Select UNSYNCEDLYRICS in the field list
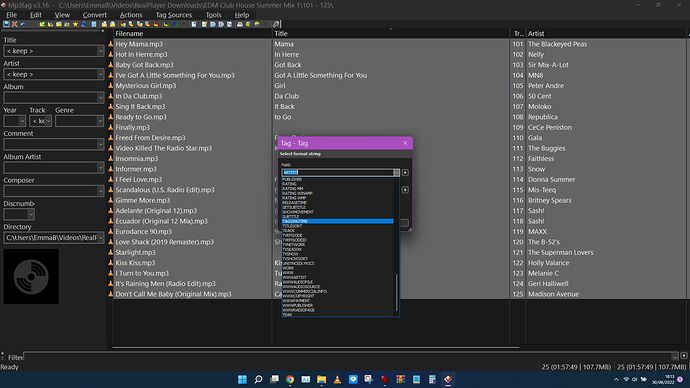The height and width of the screenshot is (388, 690). tap(338, 263)
